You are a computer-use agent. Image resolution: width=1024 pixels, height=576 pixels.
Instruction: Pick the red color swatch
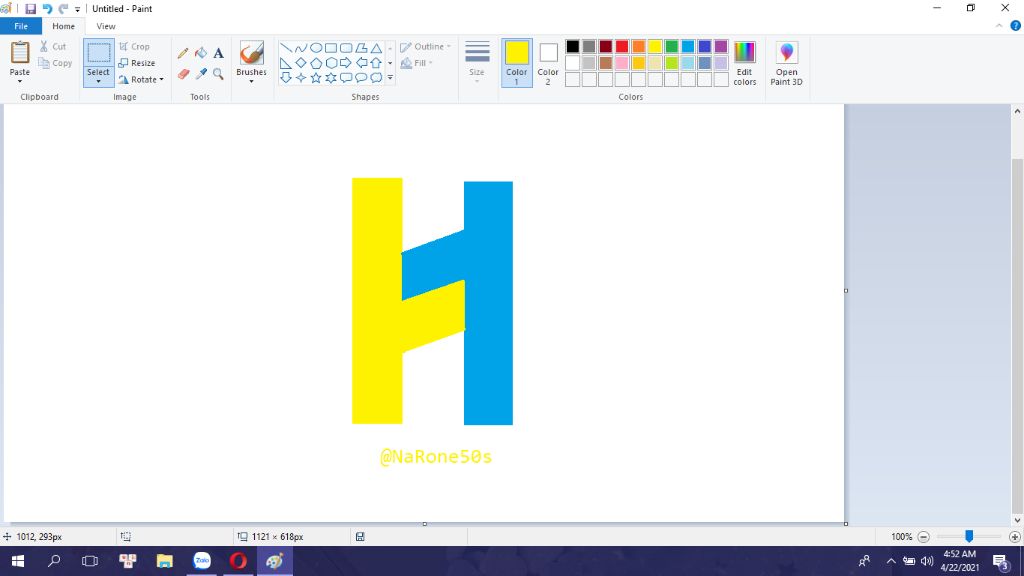[x=622, y=46]
